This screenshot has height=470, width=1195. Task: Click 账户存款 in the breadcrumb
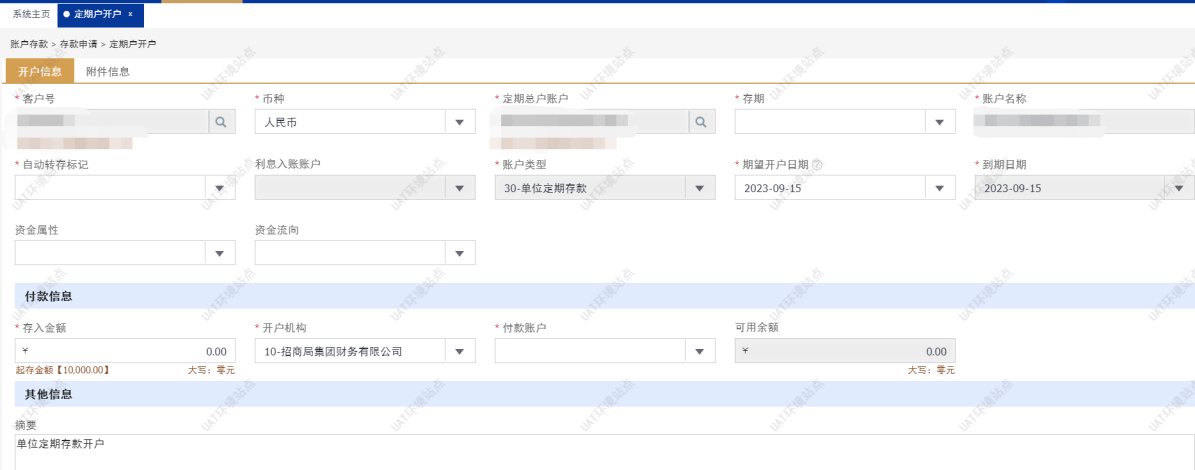click(29, 44)
